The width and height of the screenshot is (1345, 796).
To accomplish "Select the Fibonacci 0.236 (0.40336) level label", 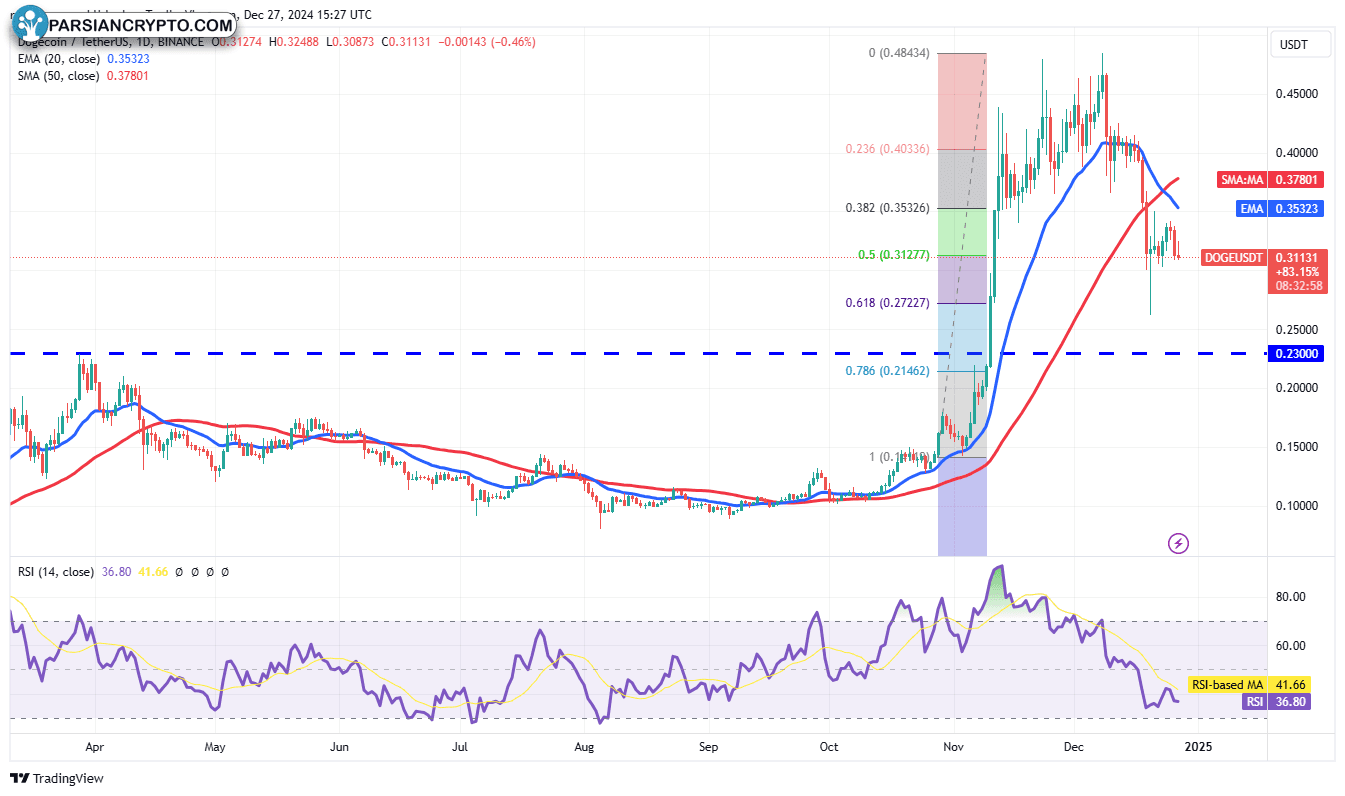I will tap(889, 149).
